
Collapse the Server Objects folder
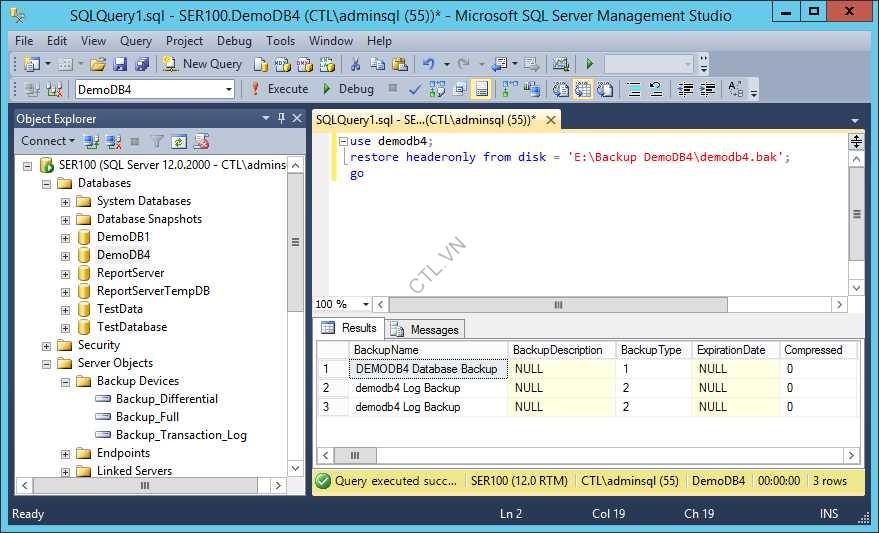[x=47, y=364]
